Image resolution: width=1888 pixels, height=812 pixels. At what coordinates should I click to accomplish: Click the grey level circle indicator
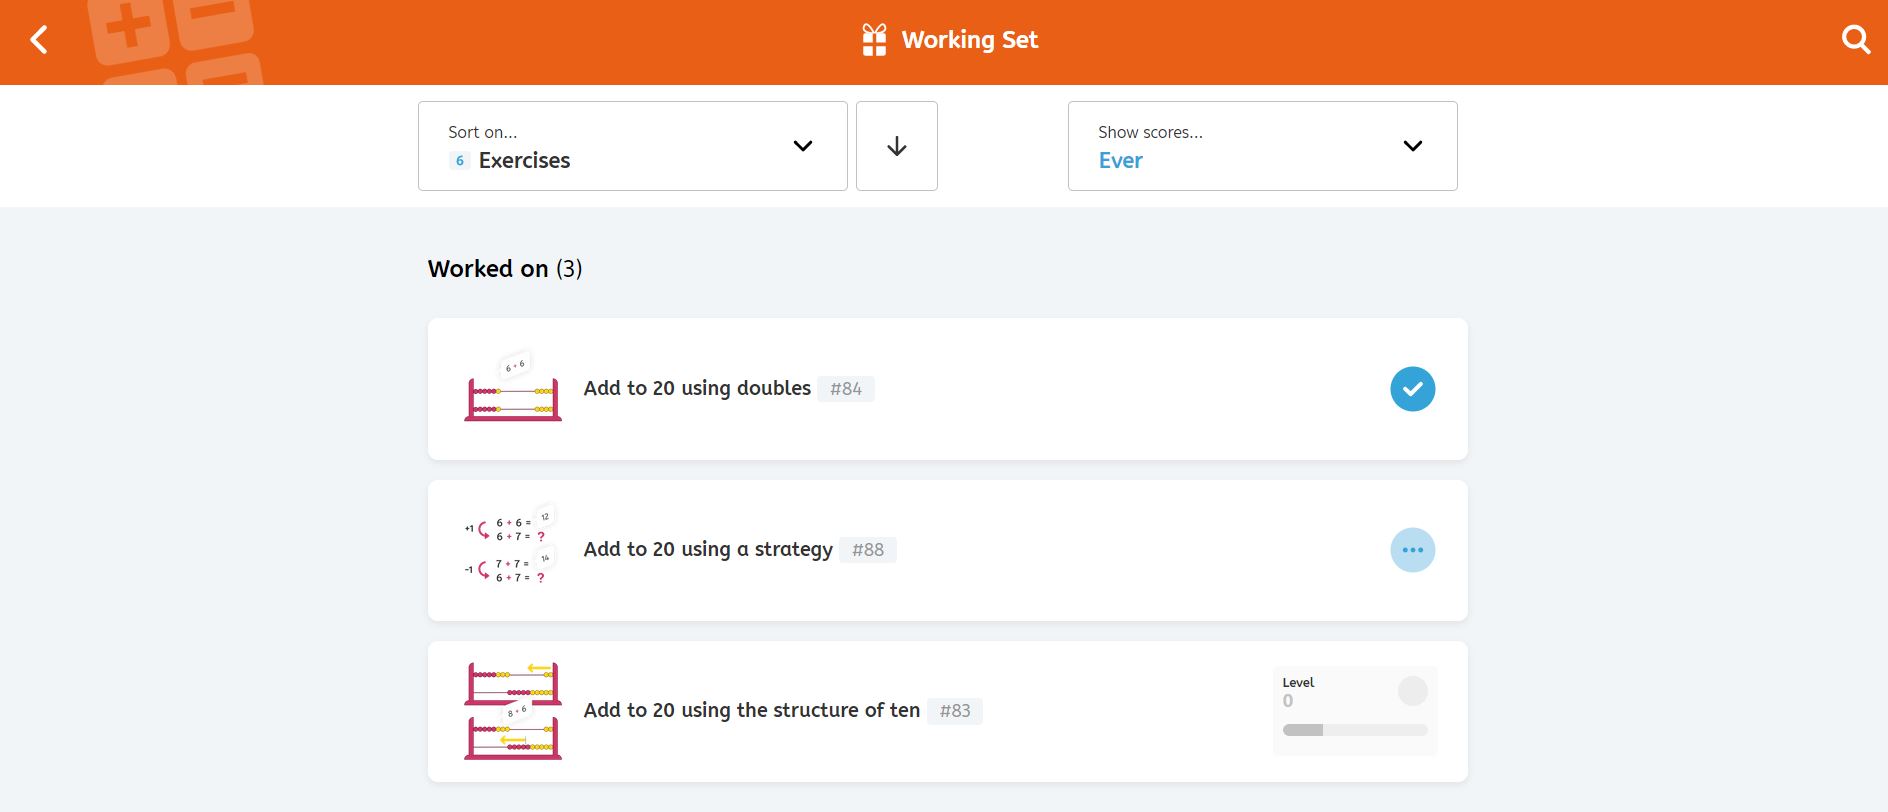[1412, 691]
